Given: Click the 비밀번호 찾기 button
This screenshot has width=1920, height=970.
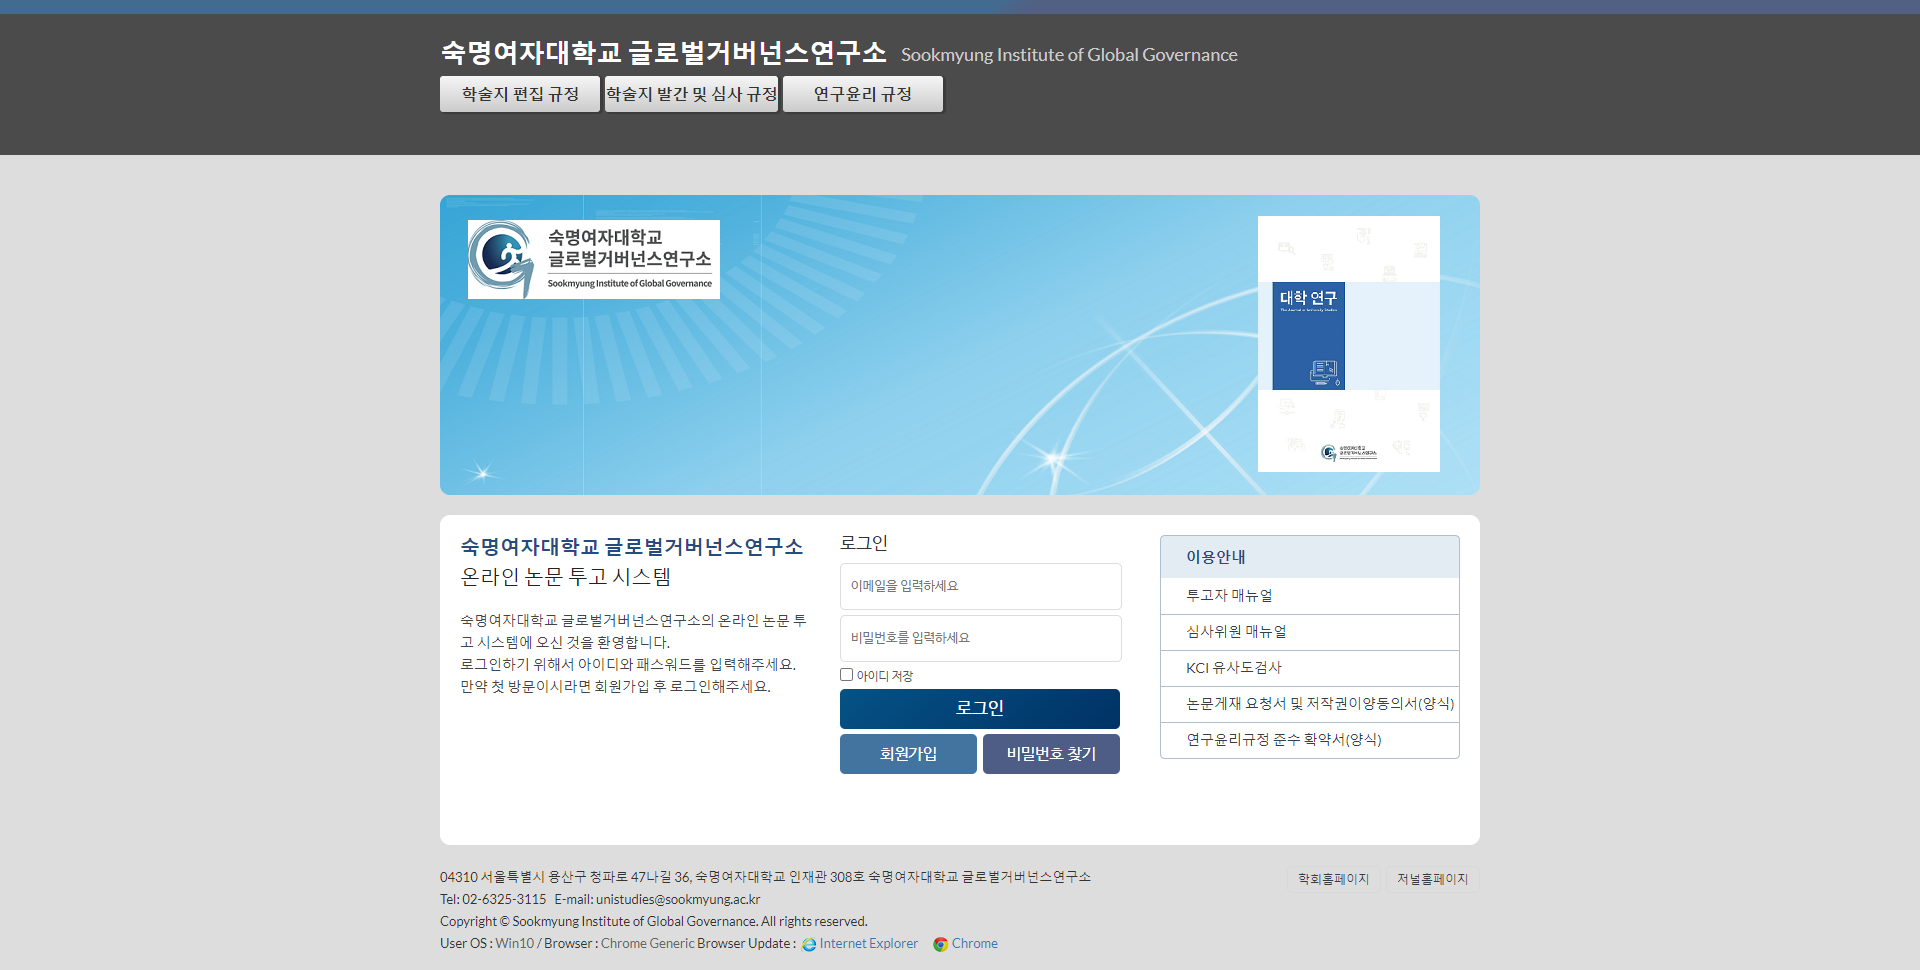Looking at the screenshot, I should (x=1051, y=754).
